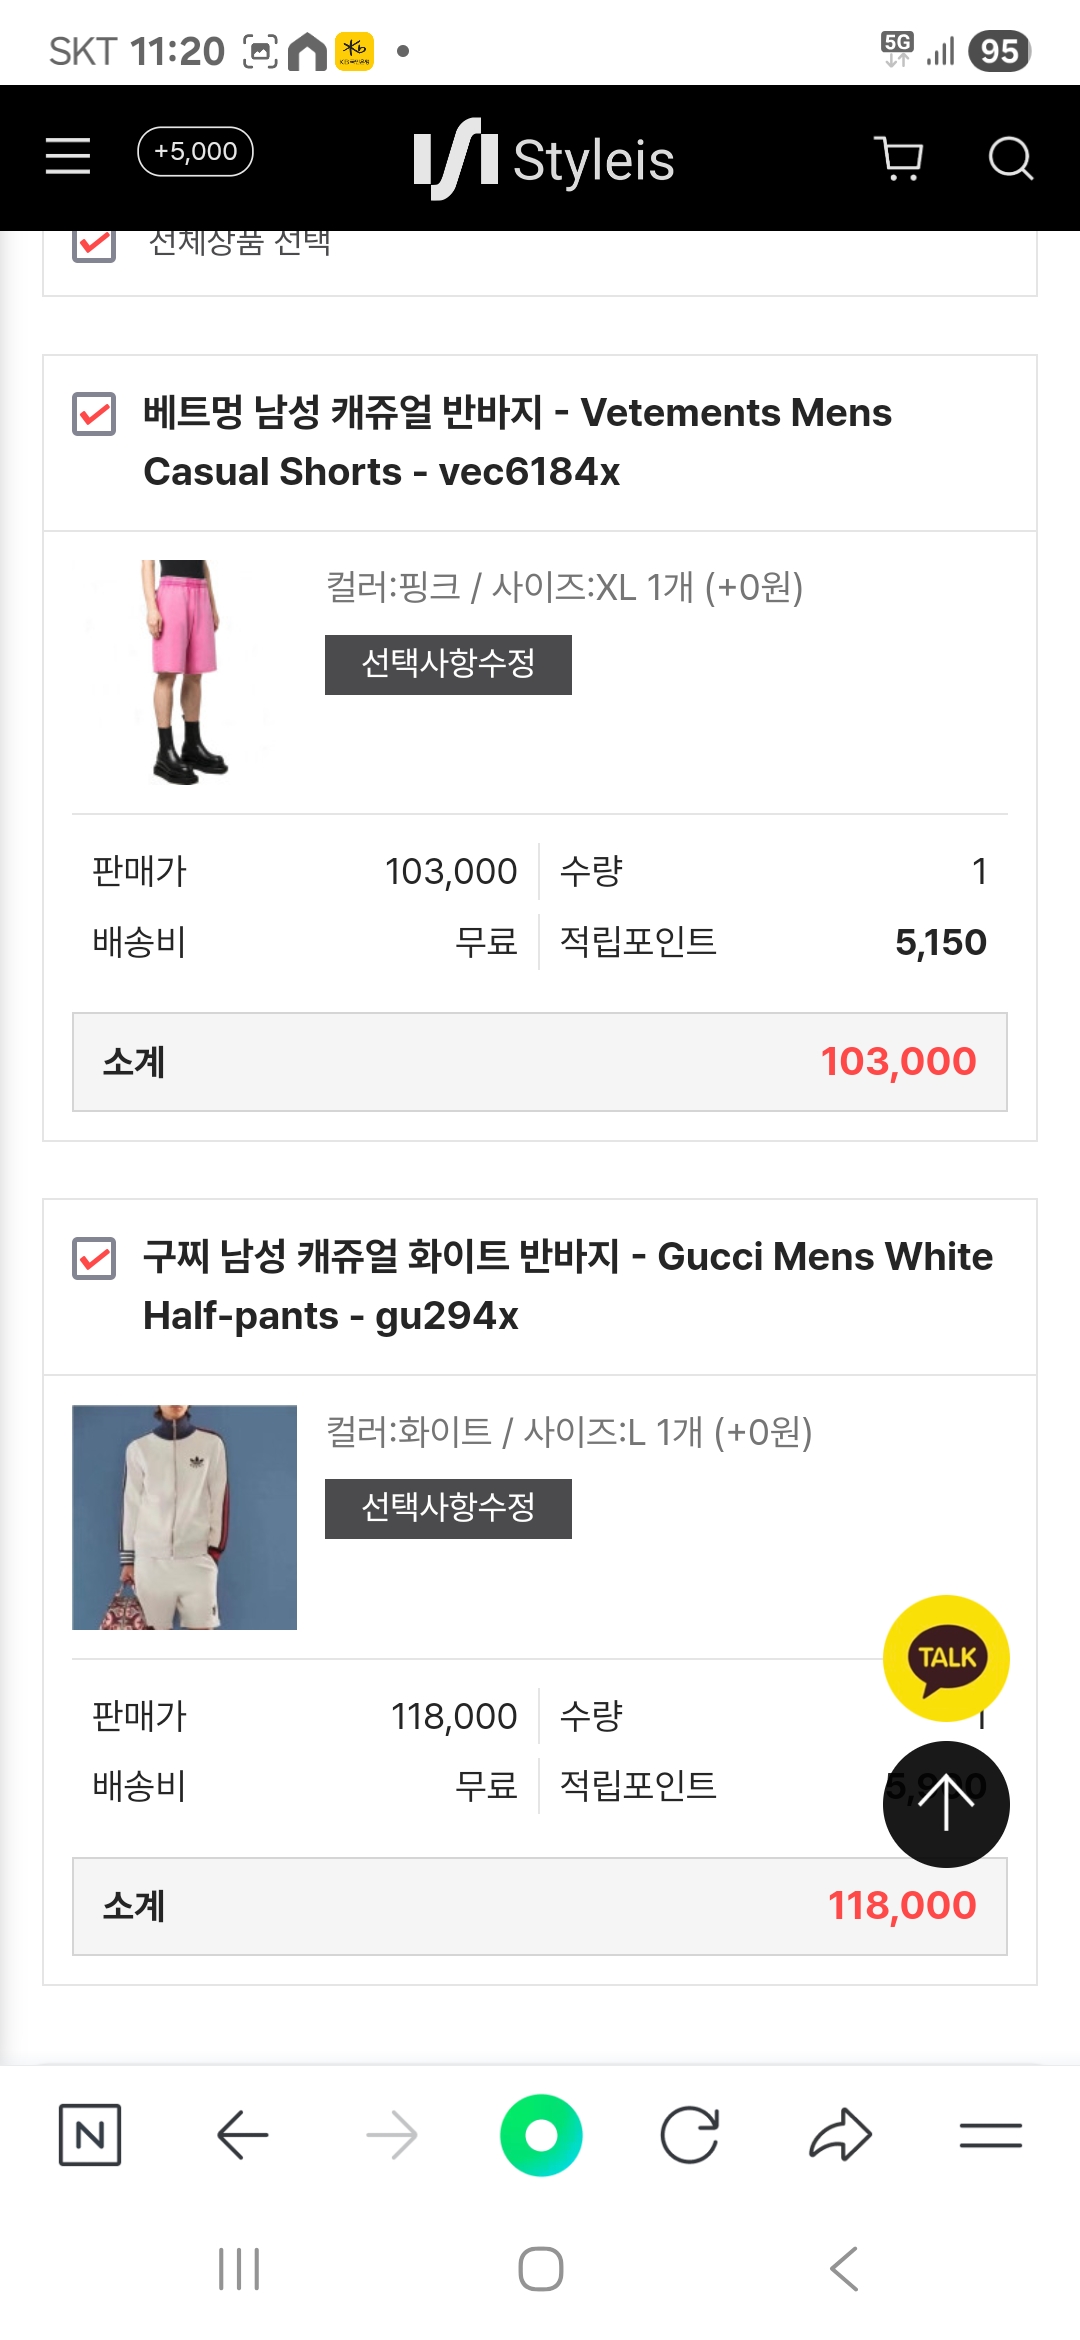Open the shopping cart icon

tap(898, 158)
